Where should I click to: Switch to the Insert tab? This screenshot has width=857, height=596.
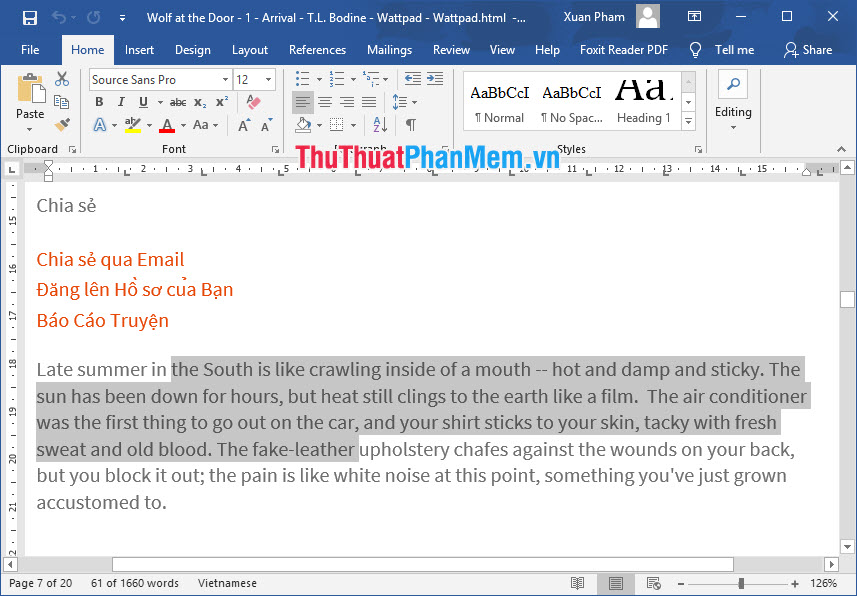pyautogui.click(x=139, y=49)
